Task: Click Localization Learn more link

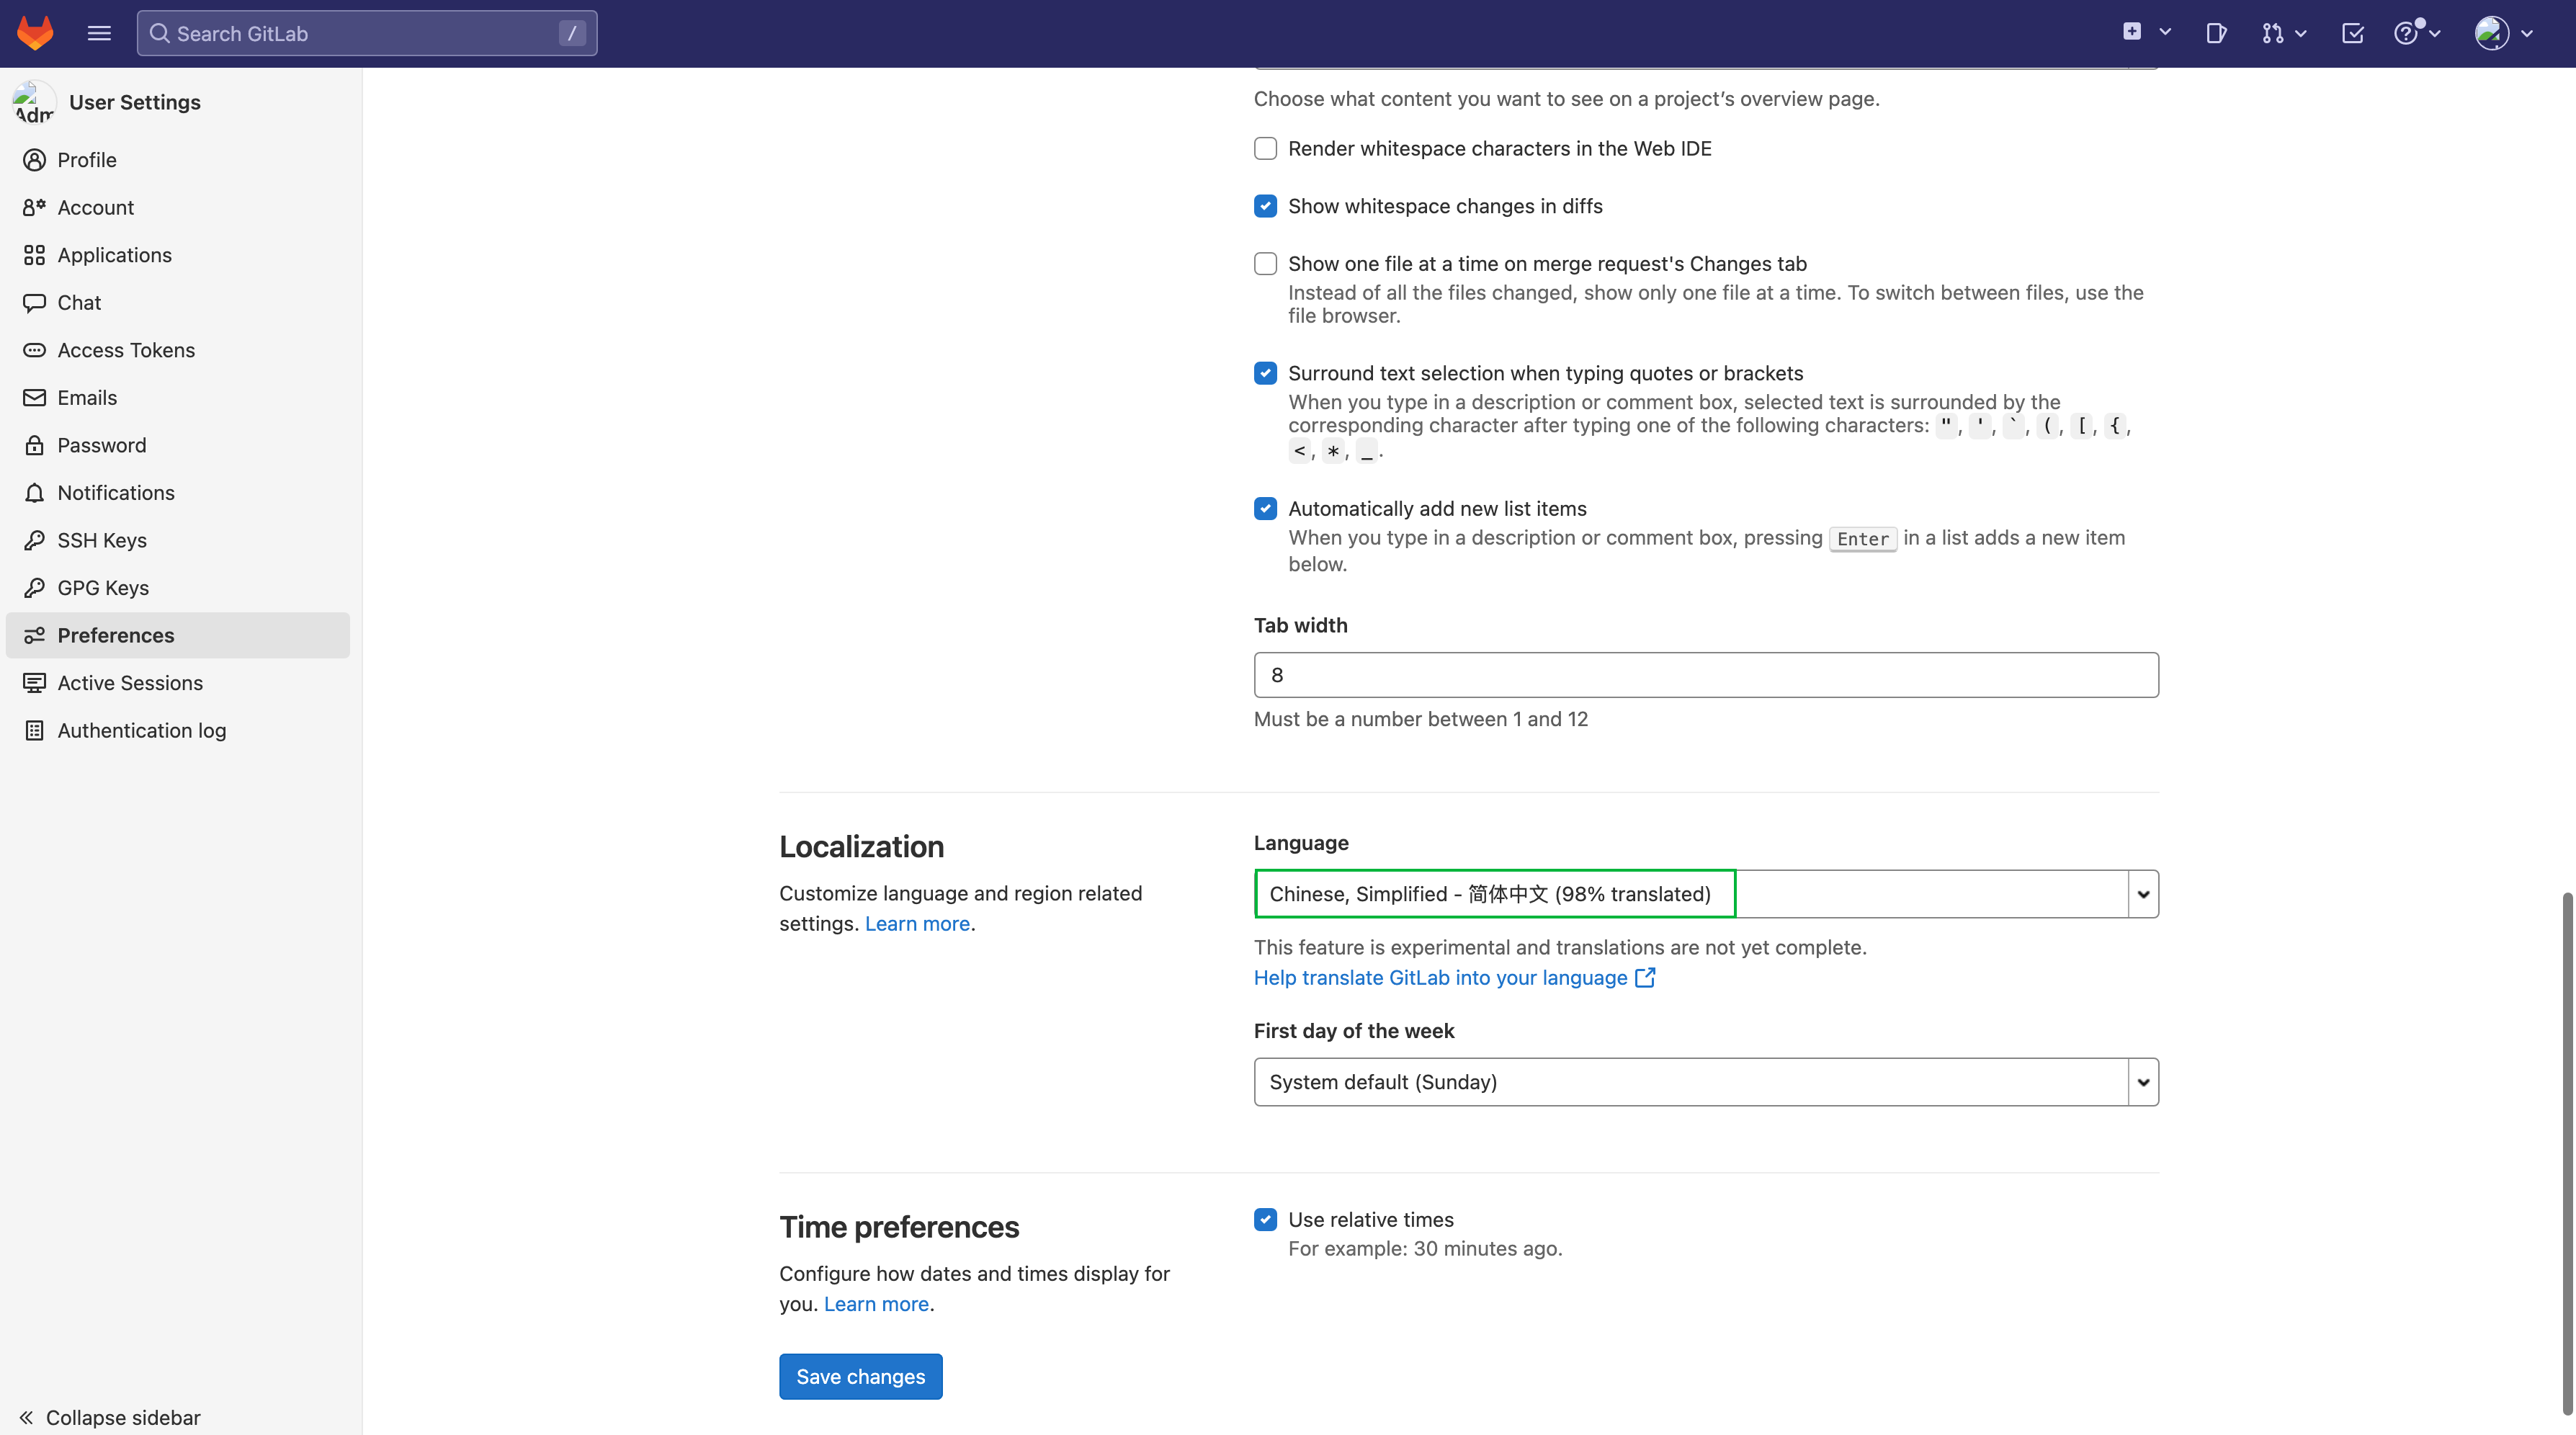Action: [x=917, y=924]
